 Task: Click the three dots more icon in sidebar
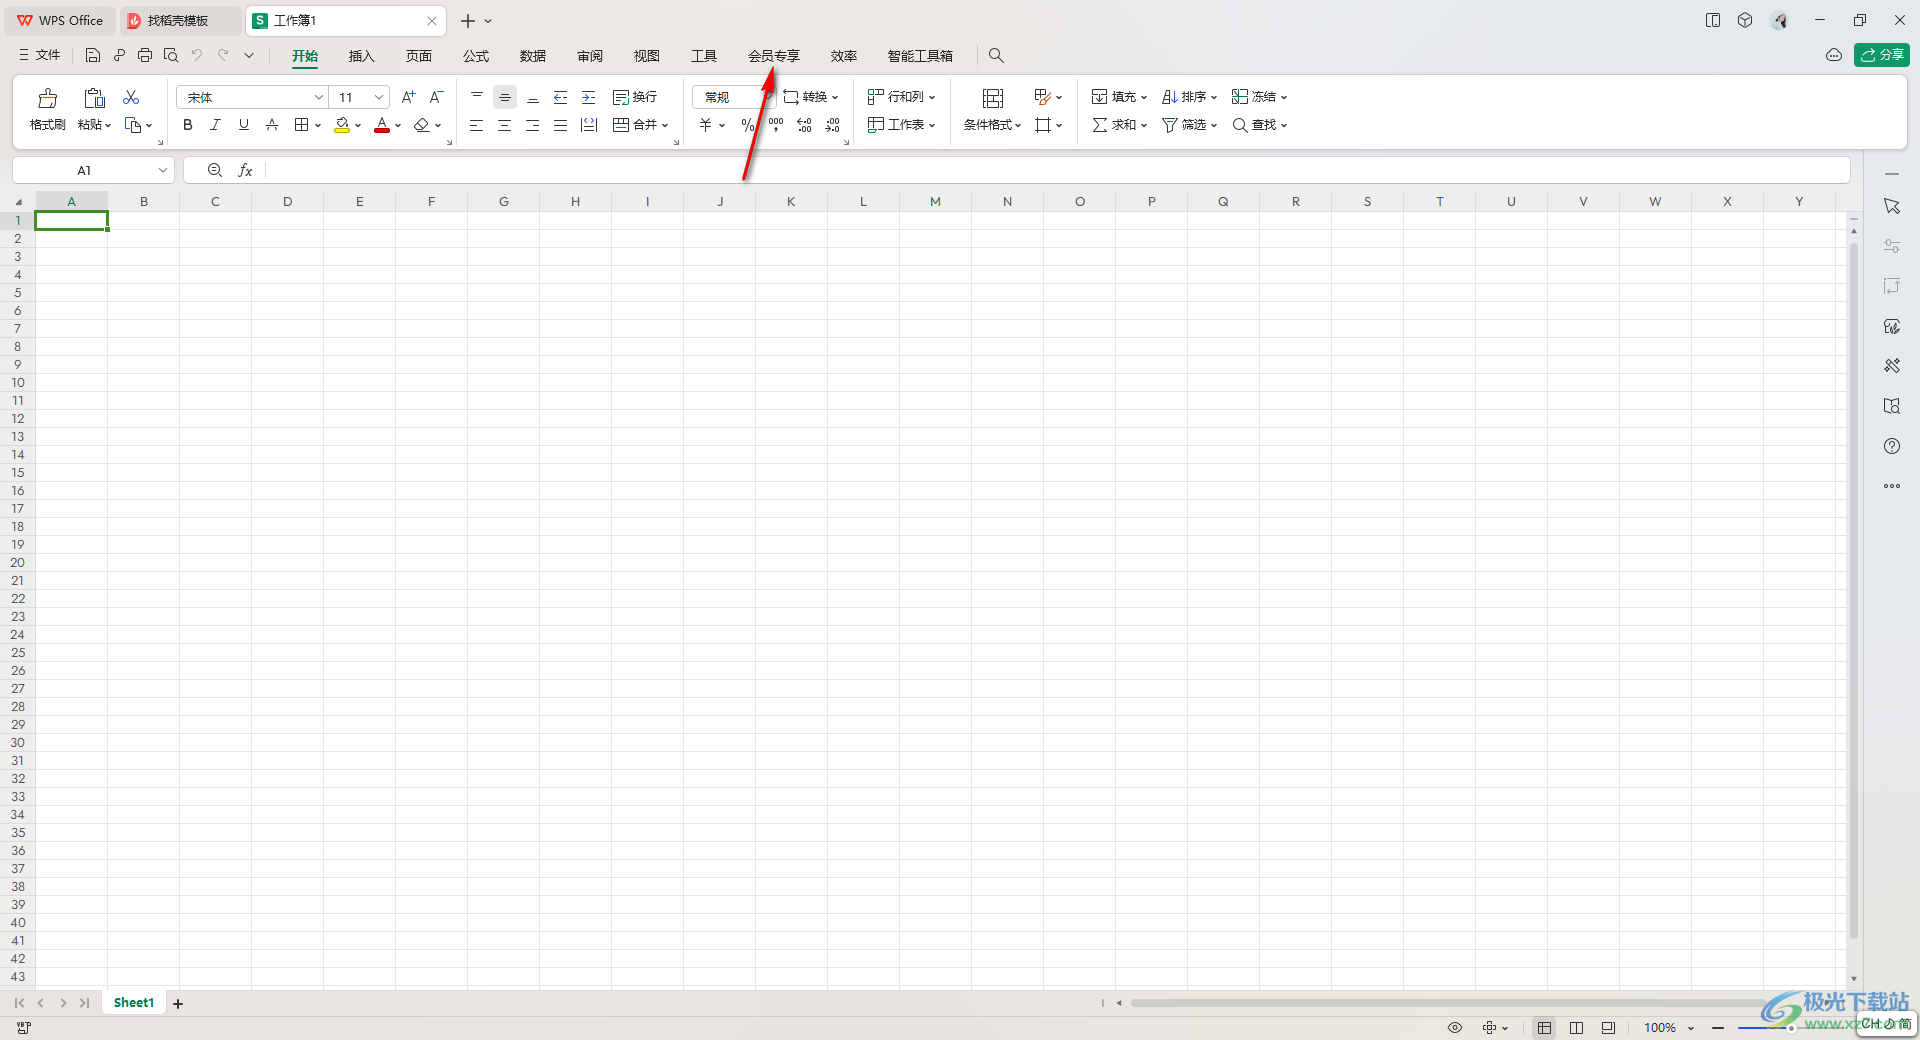pos(1892,486)
